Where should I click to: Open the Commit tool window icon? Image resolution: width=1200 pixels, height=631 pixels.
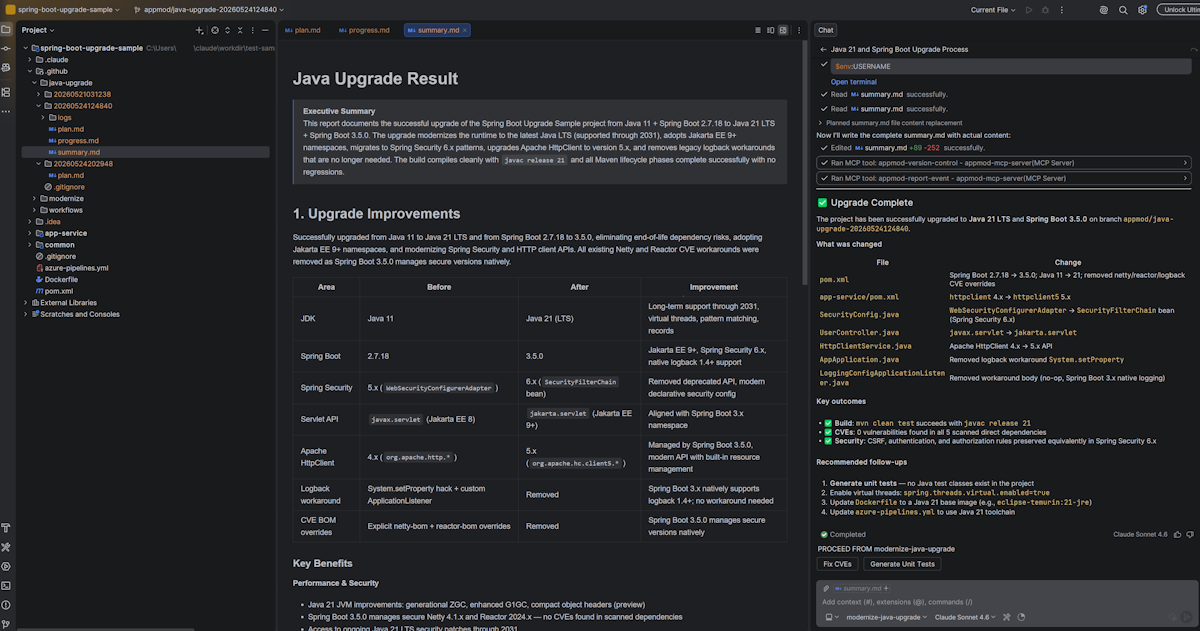coord(6,50)
